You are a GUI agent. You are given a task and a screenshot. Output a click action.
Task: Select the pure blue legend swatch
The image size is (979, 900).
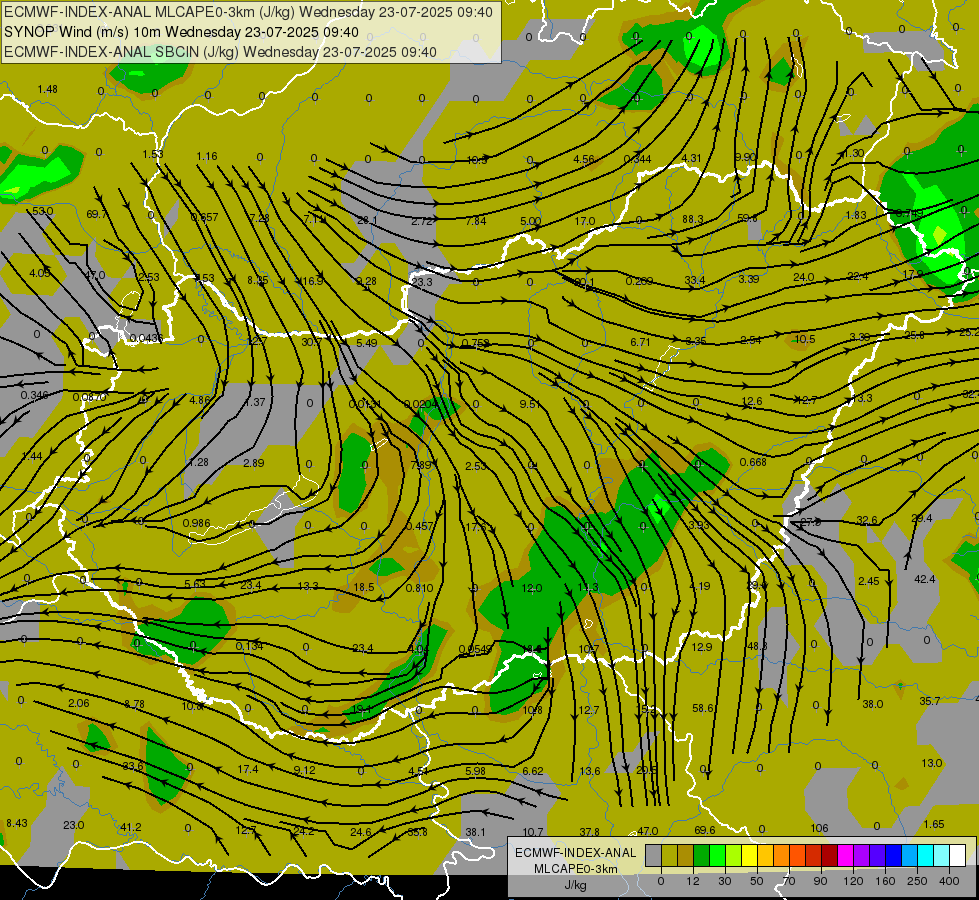pos(893,855)
